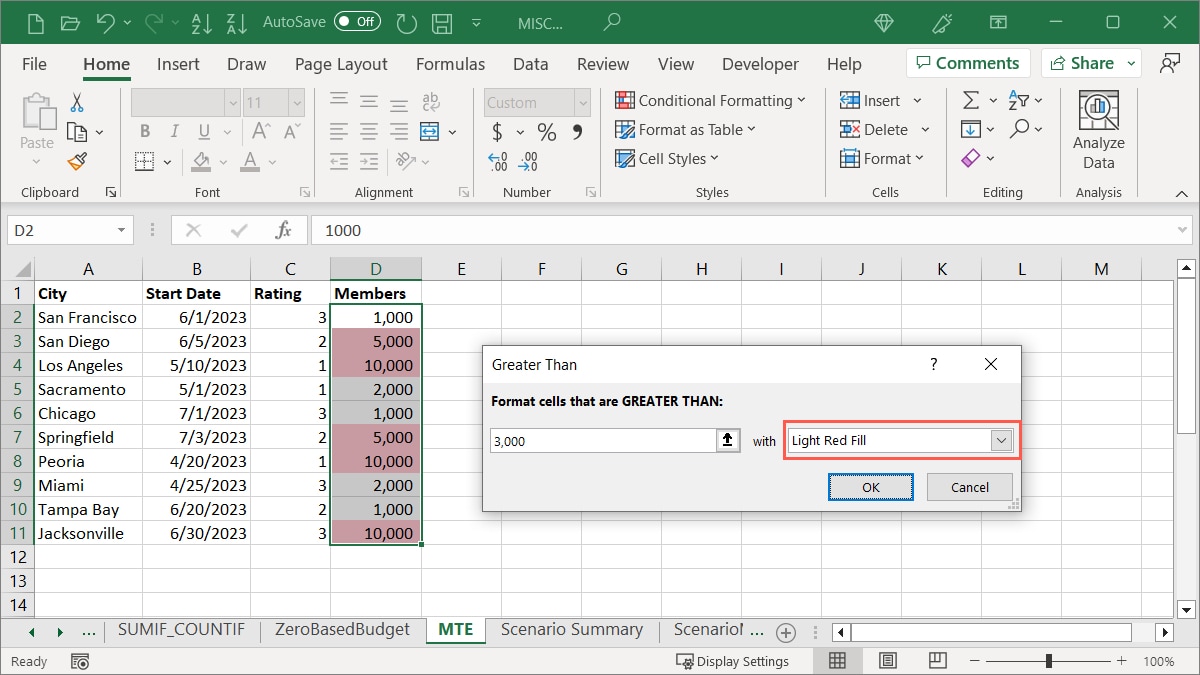Open the Light Red Fill dropdown
The width and height of the screenshot is (1200, 675).
tap(1002, 440)
